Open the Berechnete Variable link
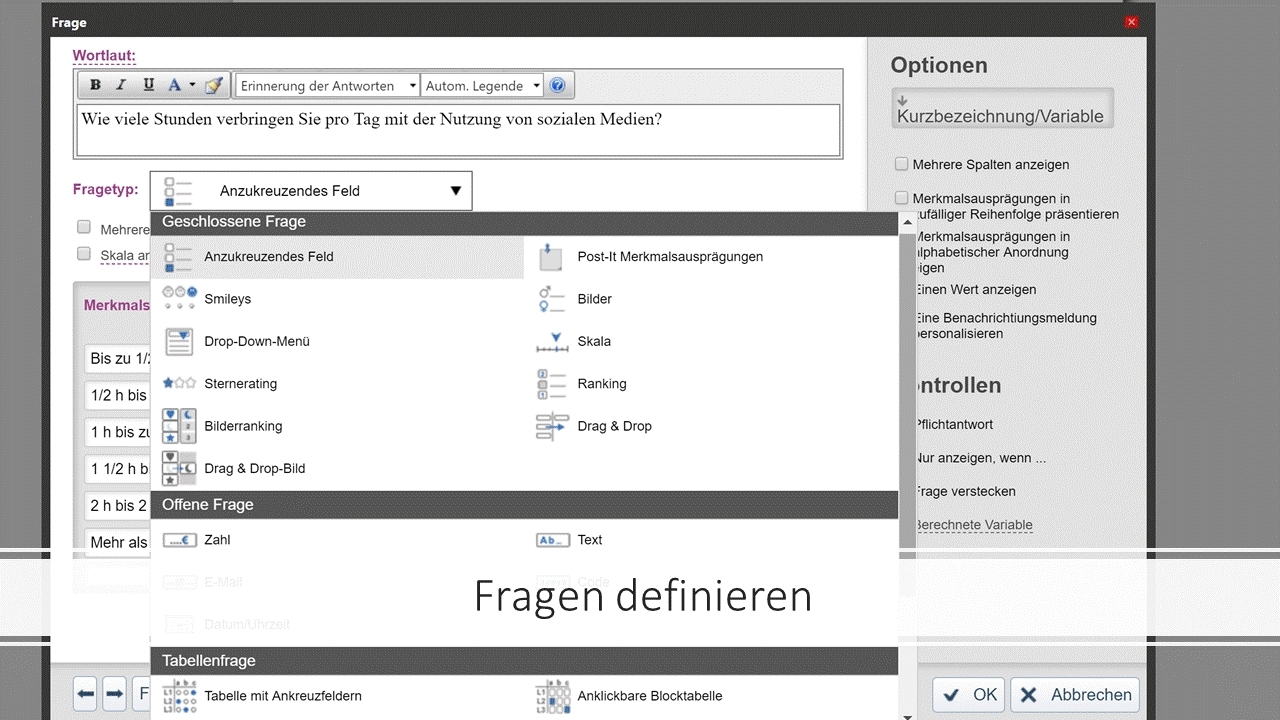The width and height of the screenshot is (1280, 720). (x=973, y=525)
